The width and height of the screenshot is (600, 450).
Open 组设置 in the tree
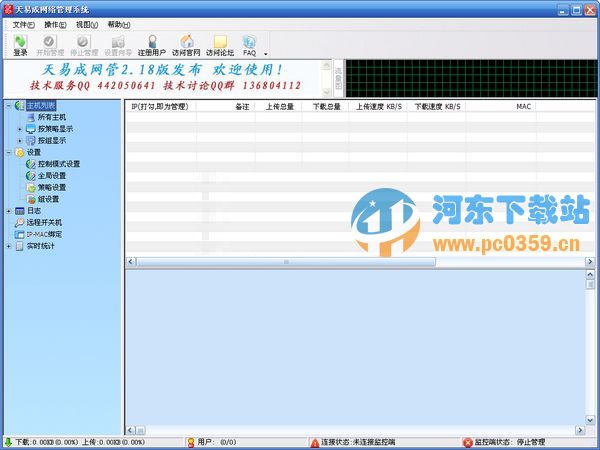point(48,199)
